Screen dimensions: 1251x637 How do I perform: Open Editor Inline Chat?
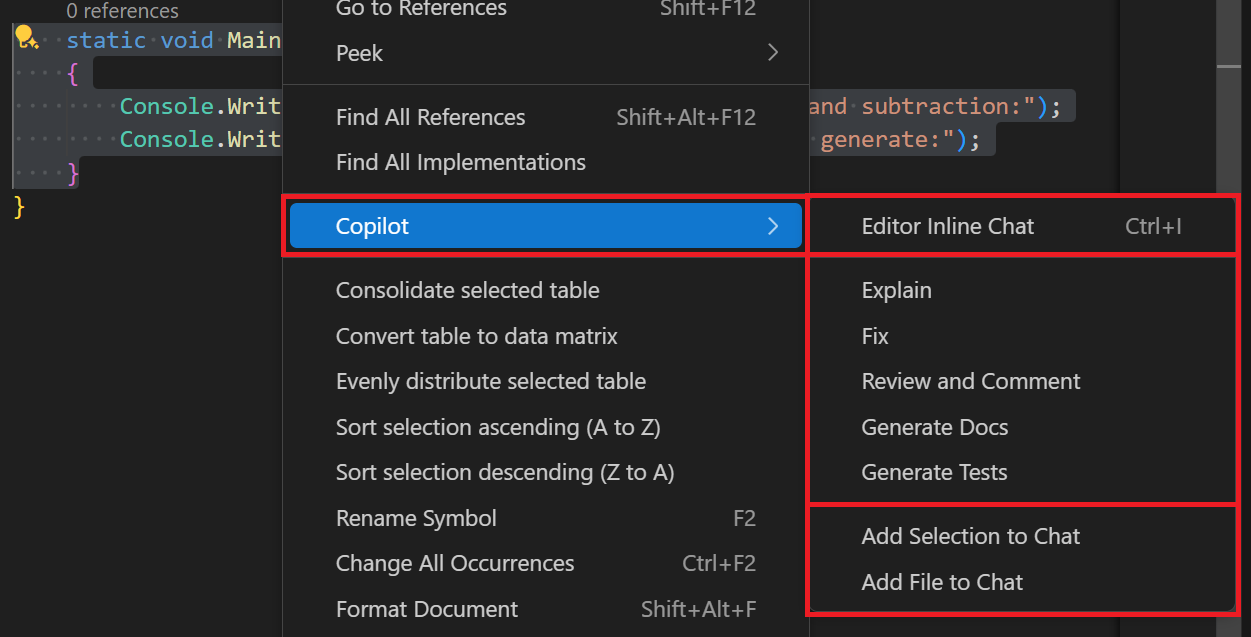[x=1022, y=226]
